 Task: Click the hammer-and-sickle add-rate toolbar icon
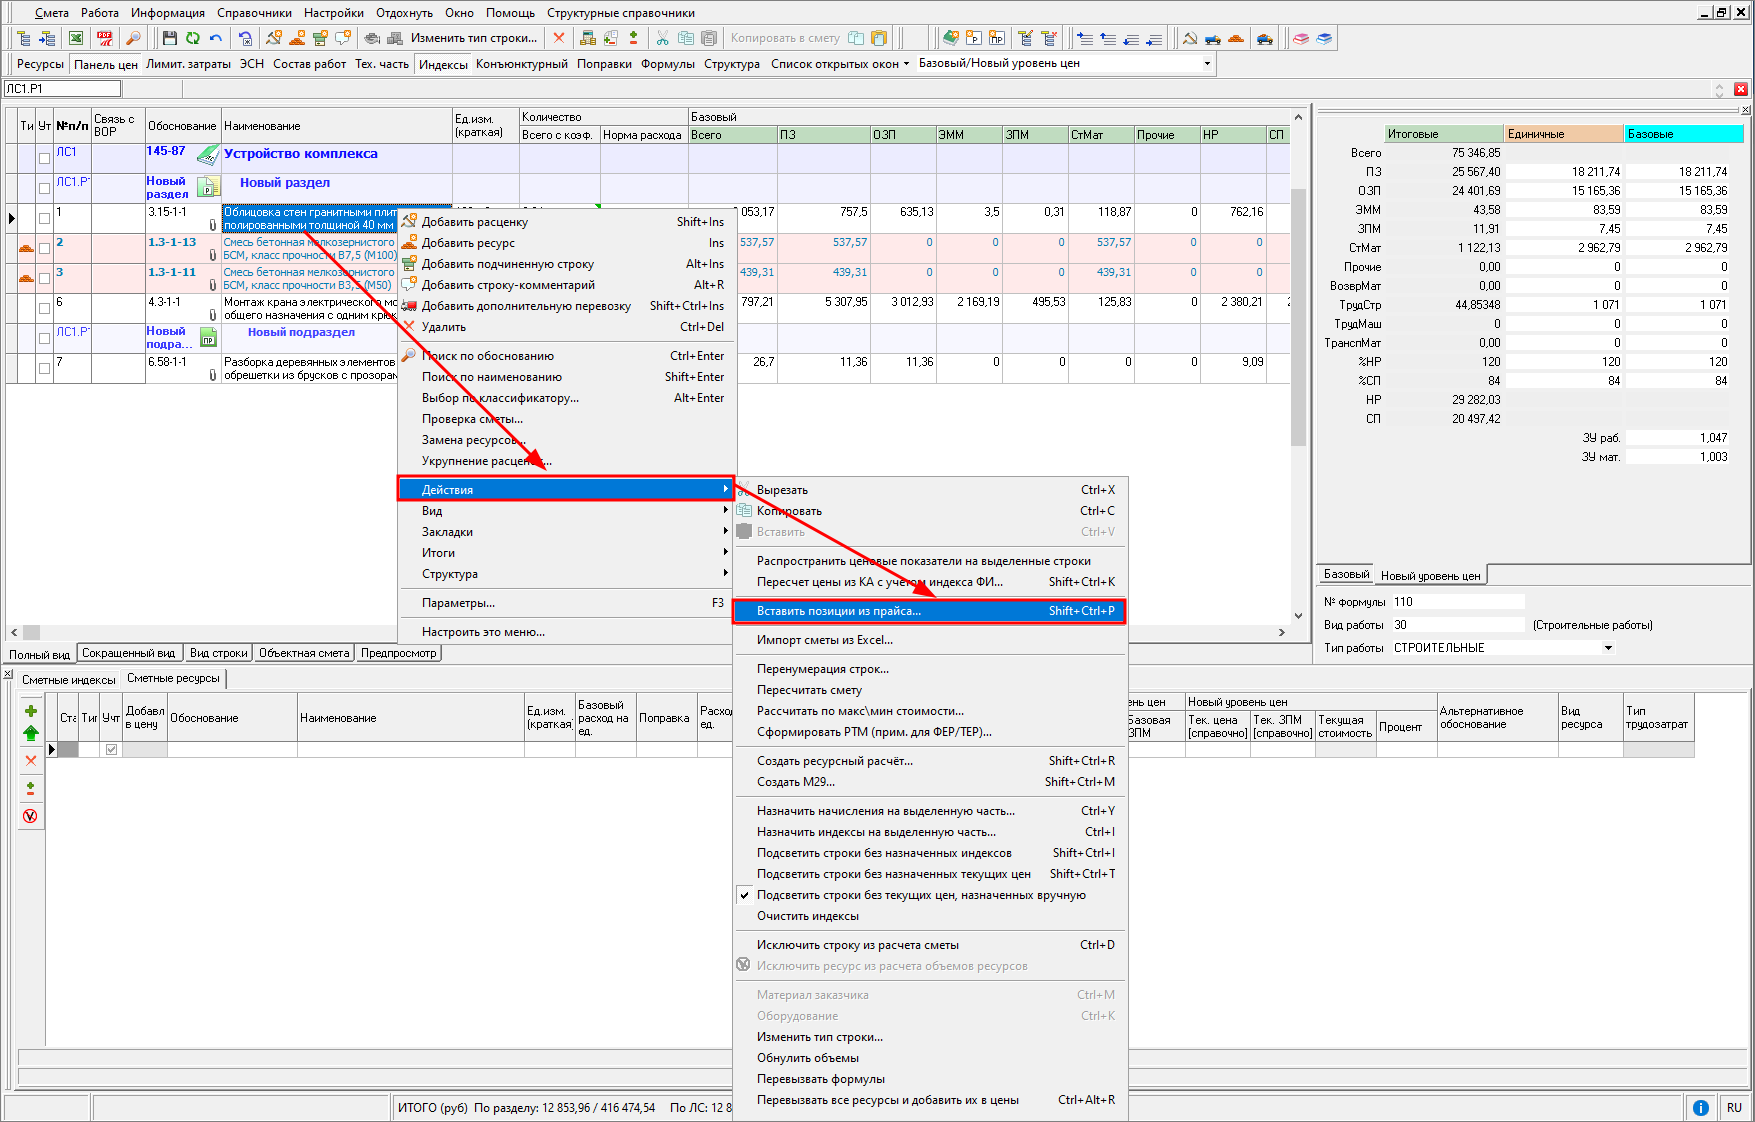pos(274,38)
